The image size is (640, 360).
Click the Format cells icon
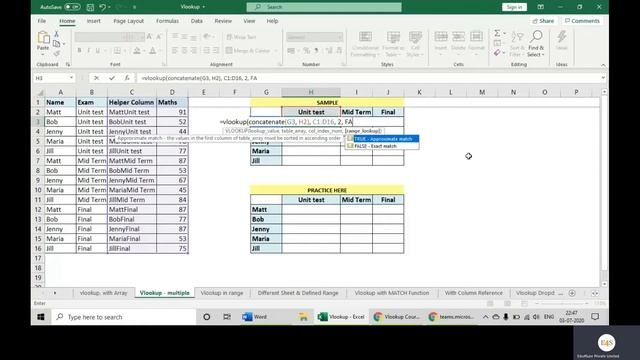(x=476, y=38)
